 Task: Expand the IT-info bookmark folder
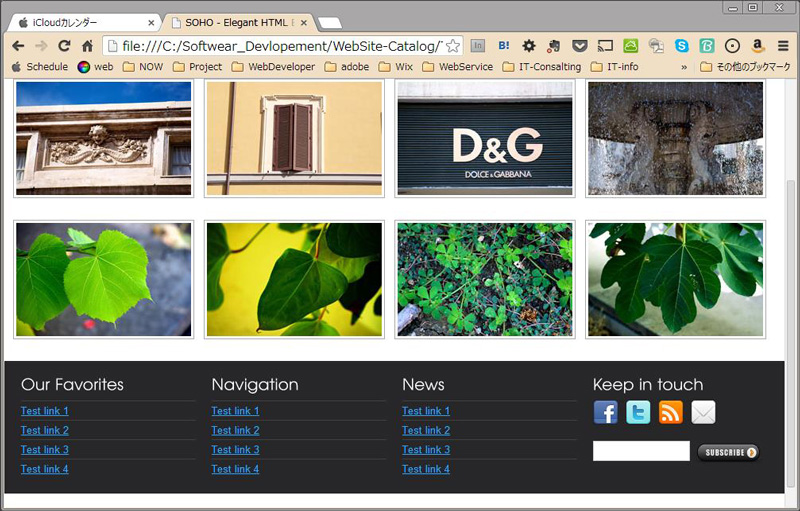coord(614,67)
